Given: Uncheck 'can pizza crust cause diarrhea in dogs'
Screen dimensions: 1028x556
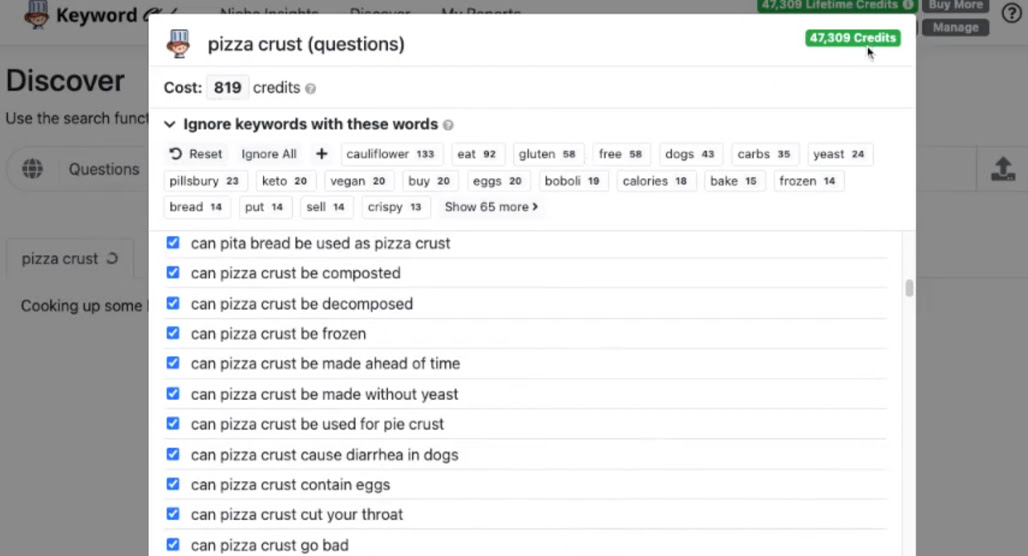Looking at the screenshot, I should [172, 454].
